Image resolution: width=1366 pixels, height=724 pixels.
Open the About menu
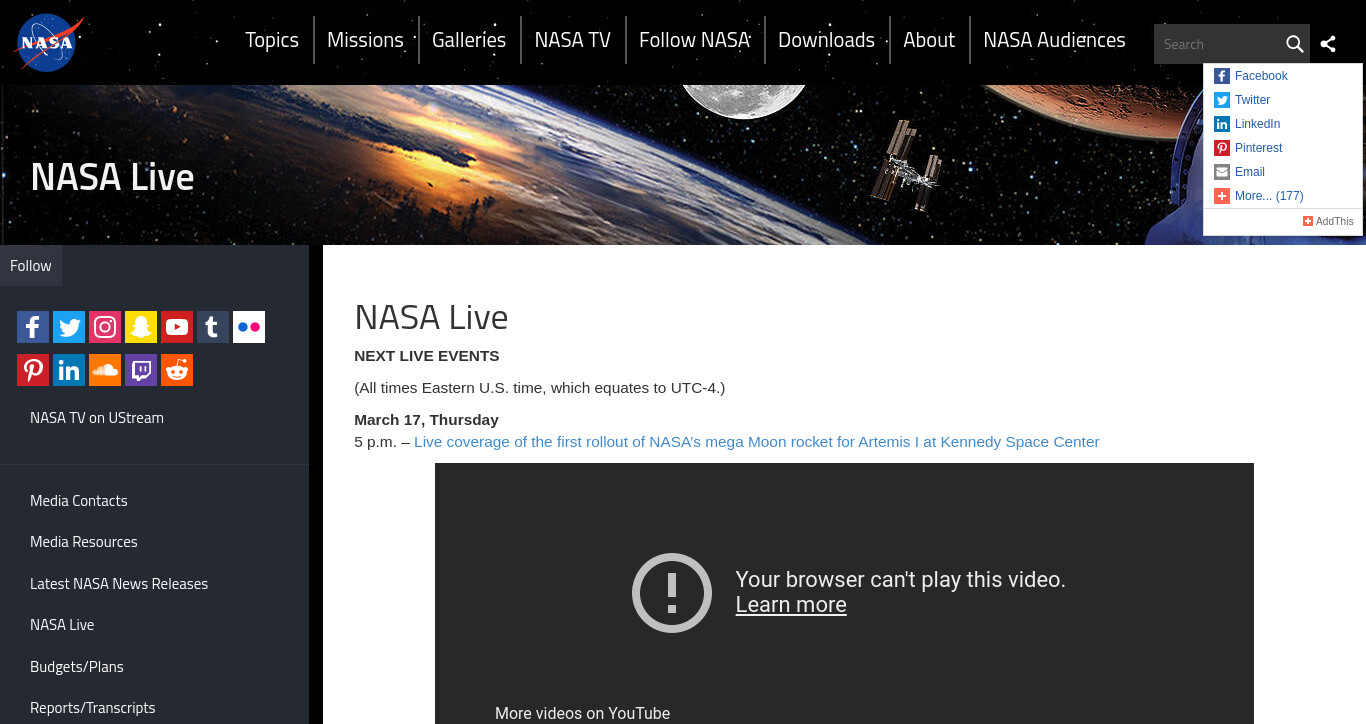click(x=929, y=40)
